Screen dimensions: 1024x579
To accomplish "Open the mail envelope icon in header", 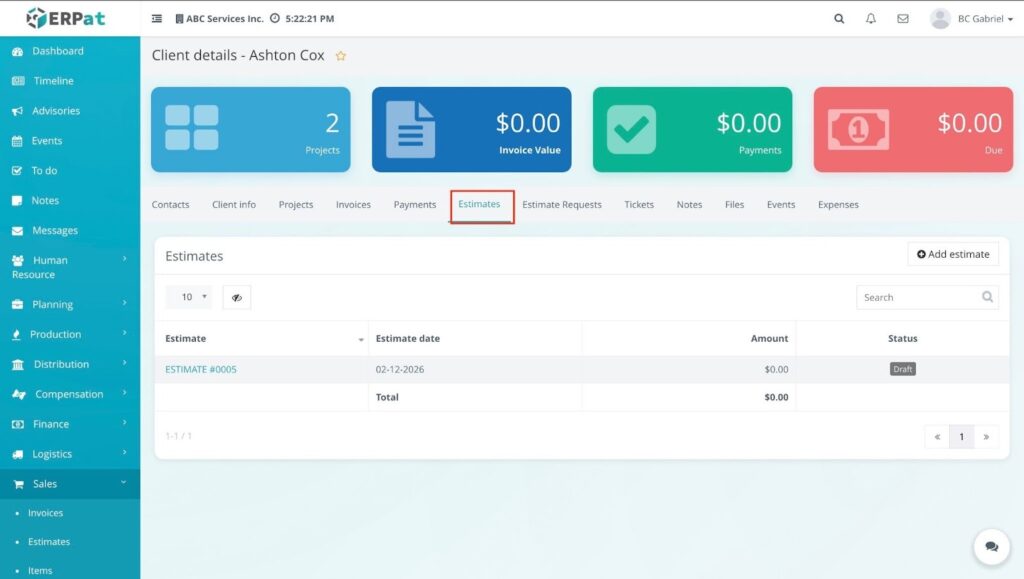I will coord(903,19).
